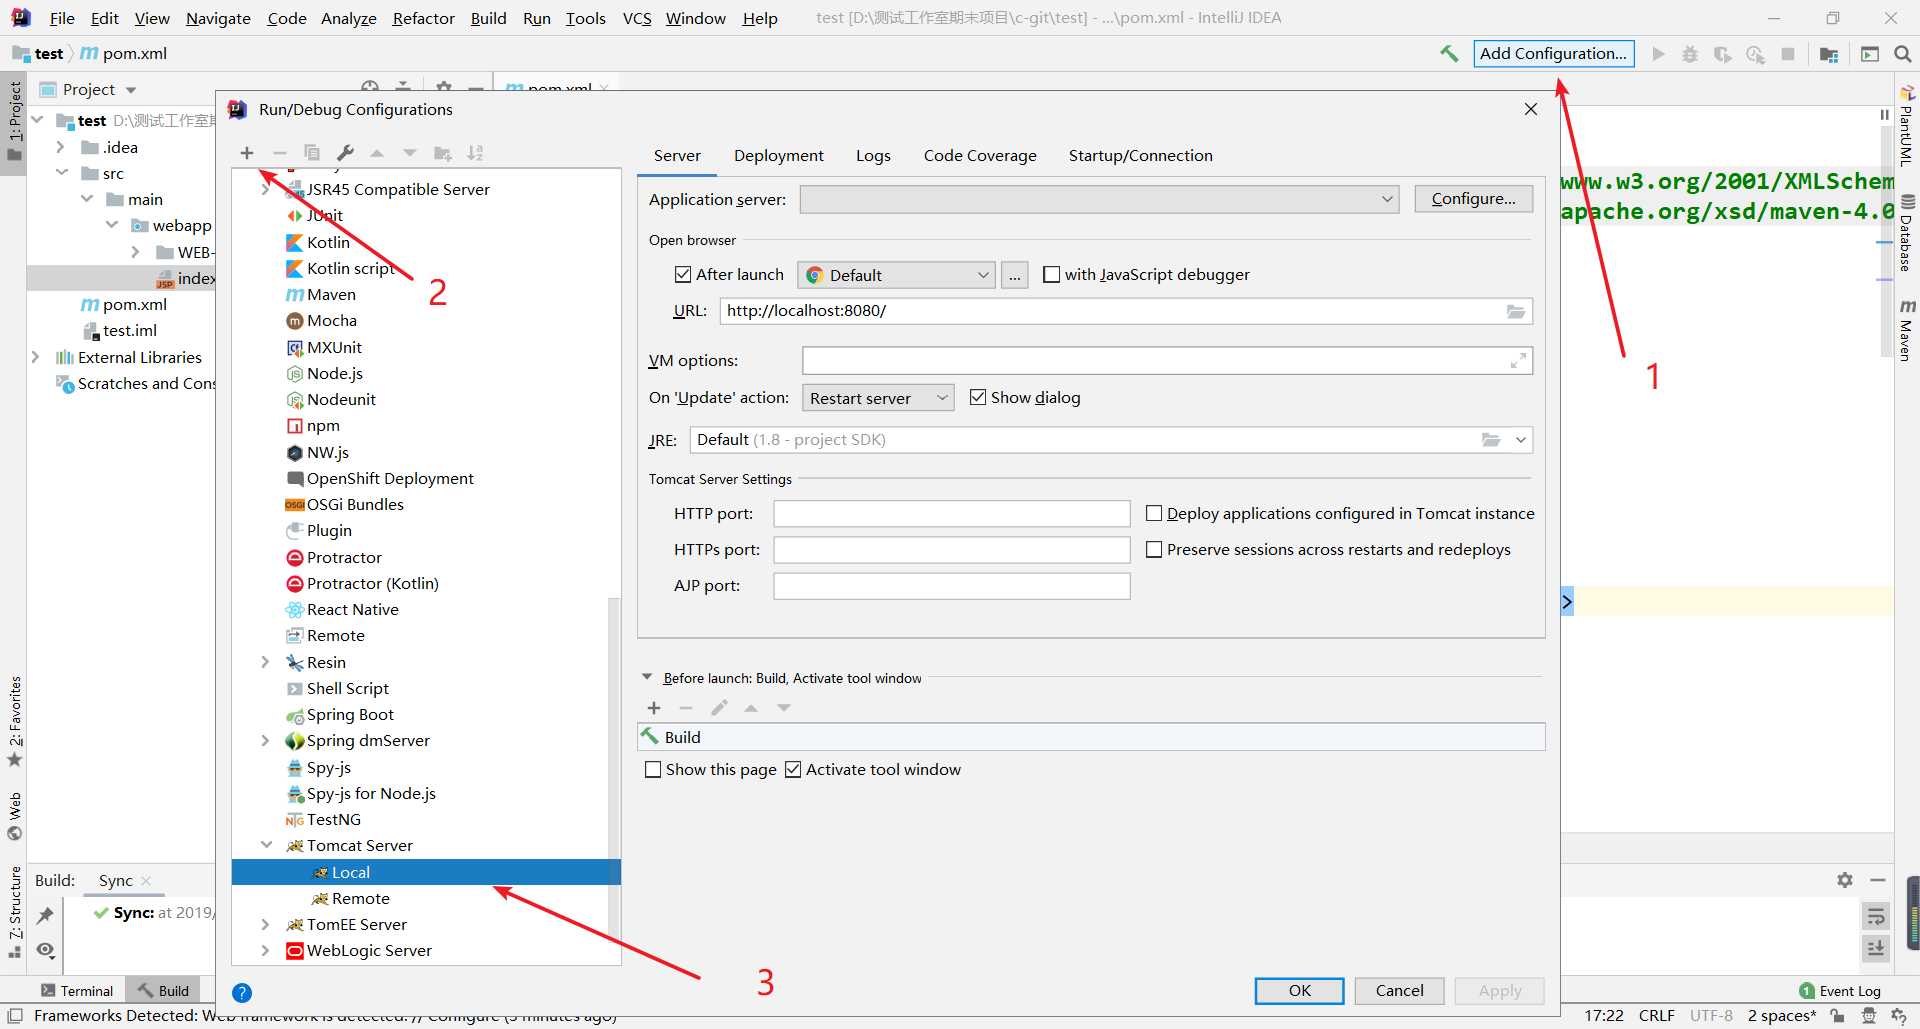The width and height of the screenshot is (1920, 1029).
Task: Enable with JavaScript debugger checkbox
Action: point(1051,274)
